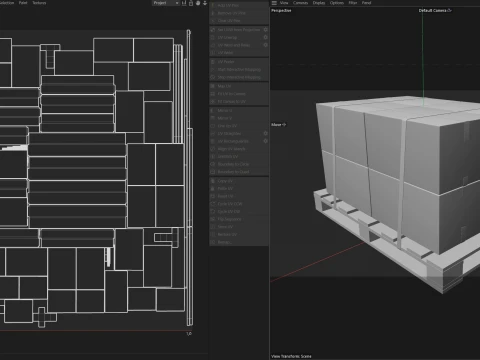480x360 pixels.
Task: Click the View Transform: Scene status text
Action: (x=291, y=356)
